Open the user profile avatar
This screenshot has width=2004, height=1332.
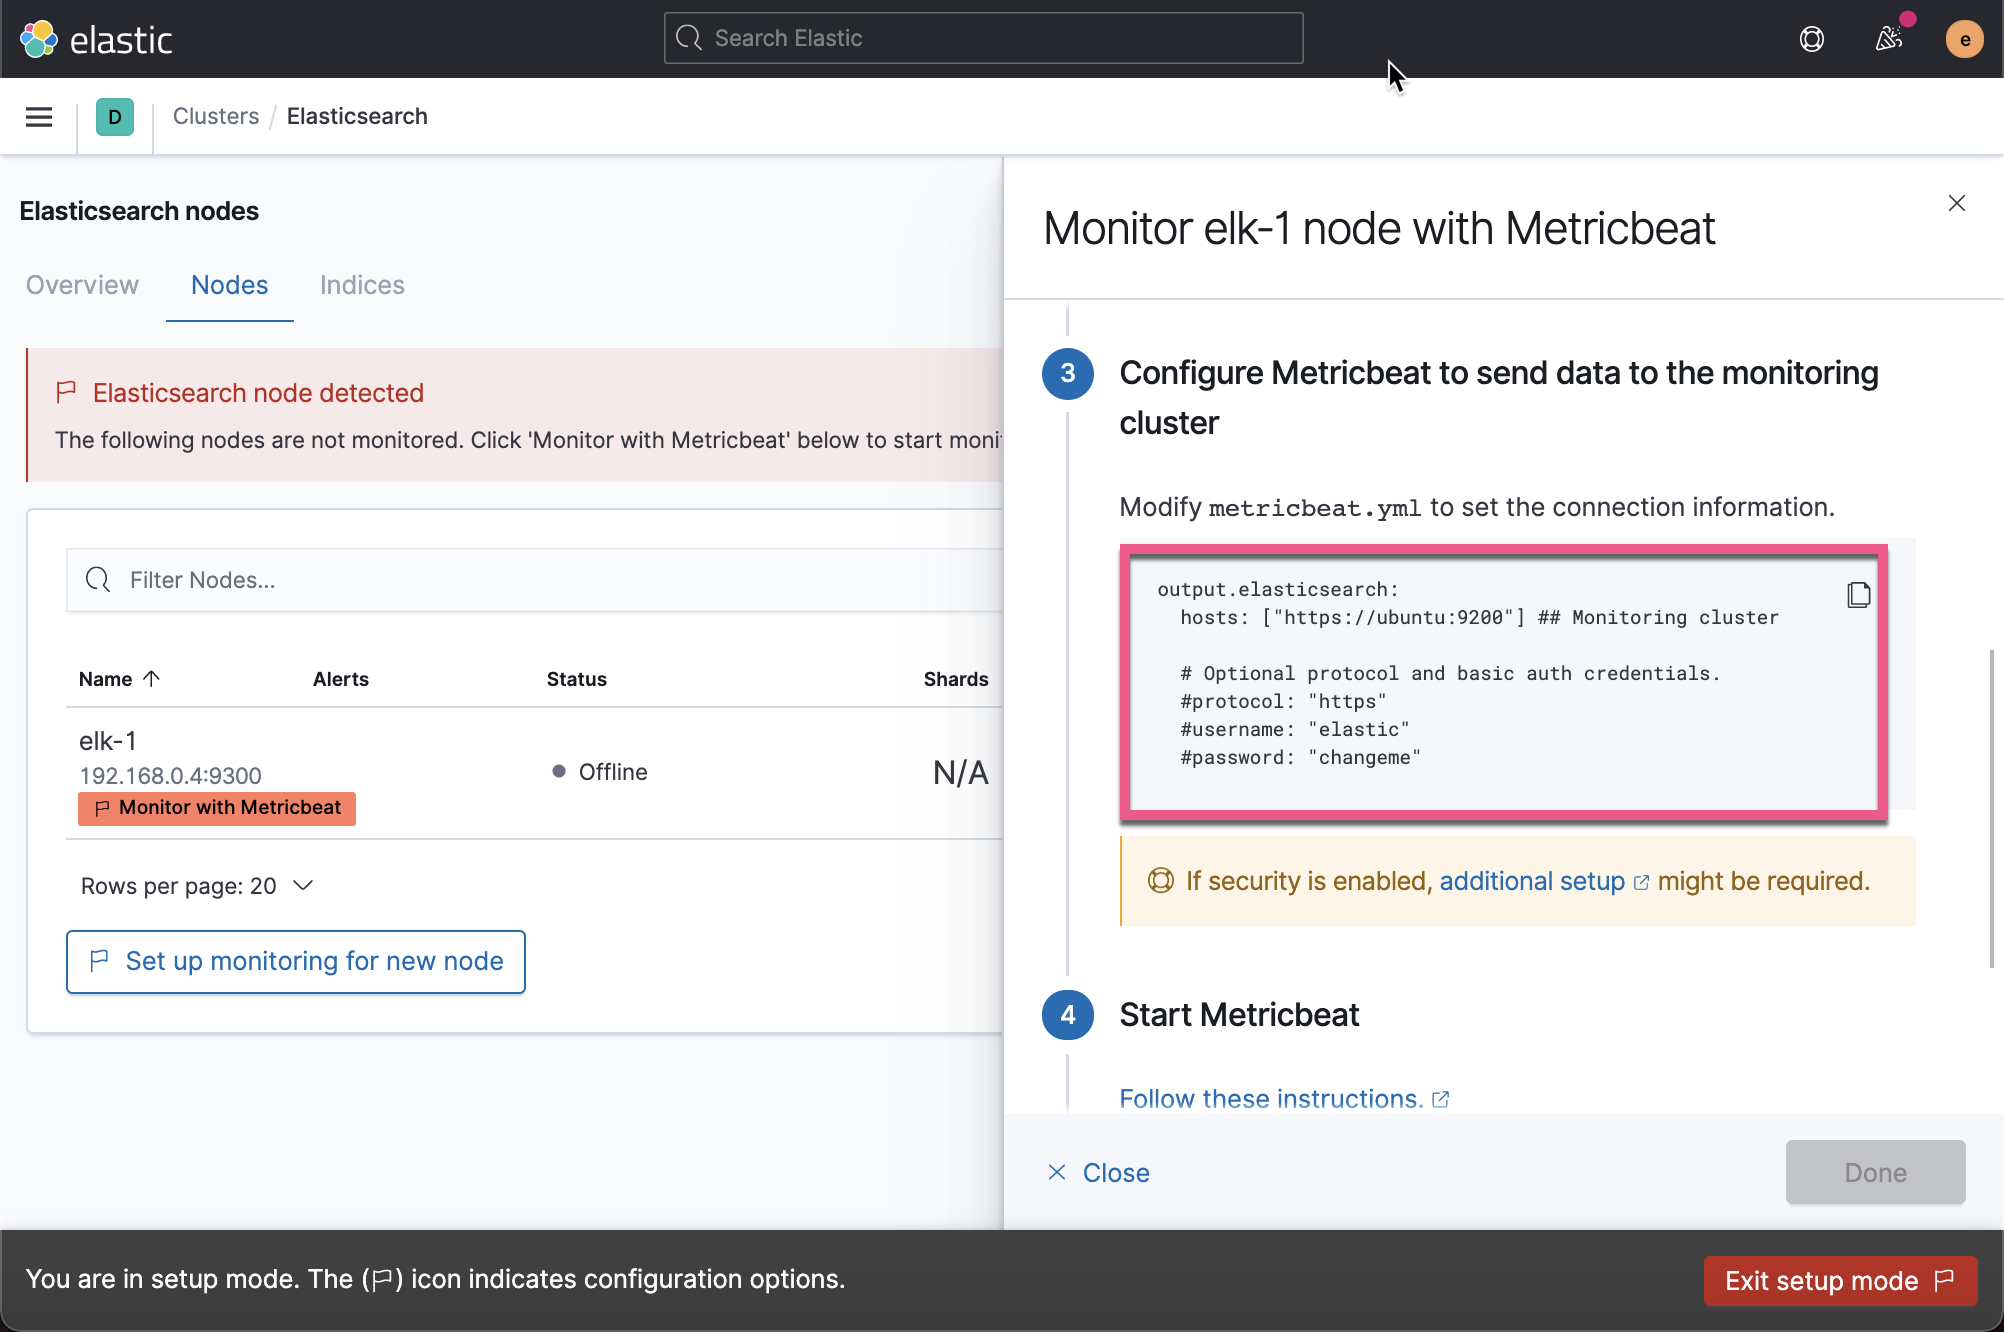tap(1964, 38)
